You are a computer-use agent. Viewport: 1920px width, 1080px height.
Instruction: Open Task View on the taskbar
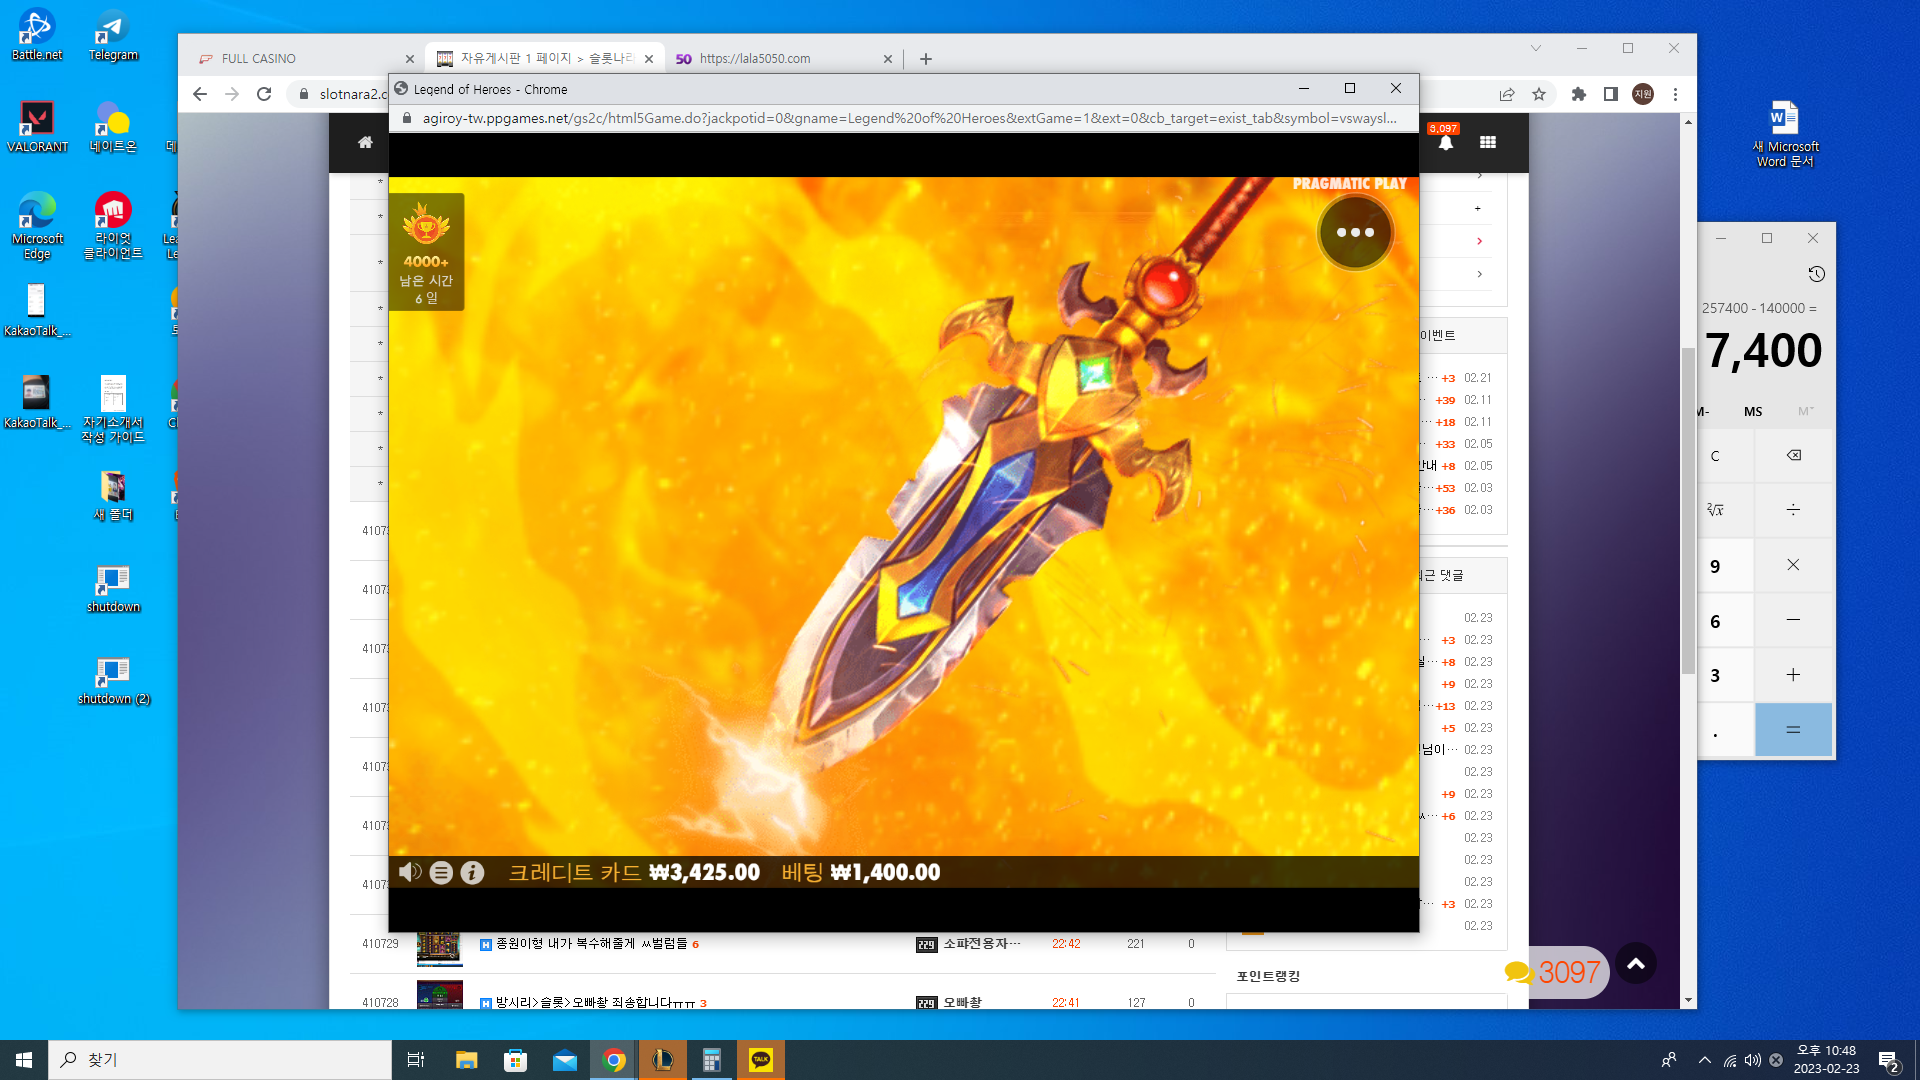point(416,1060)
